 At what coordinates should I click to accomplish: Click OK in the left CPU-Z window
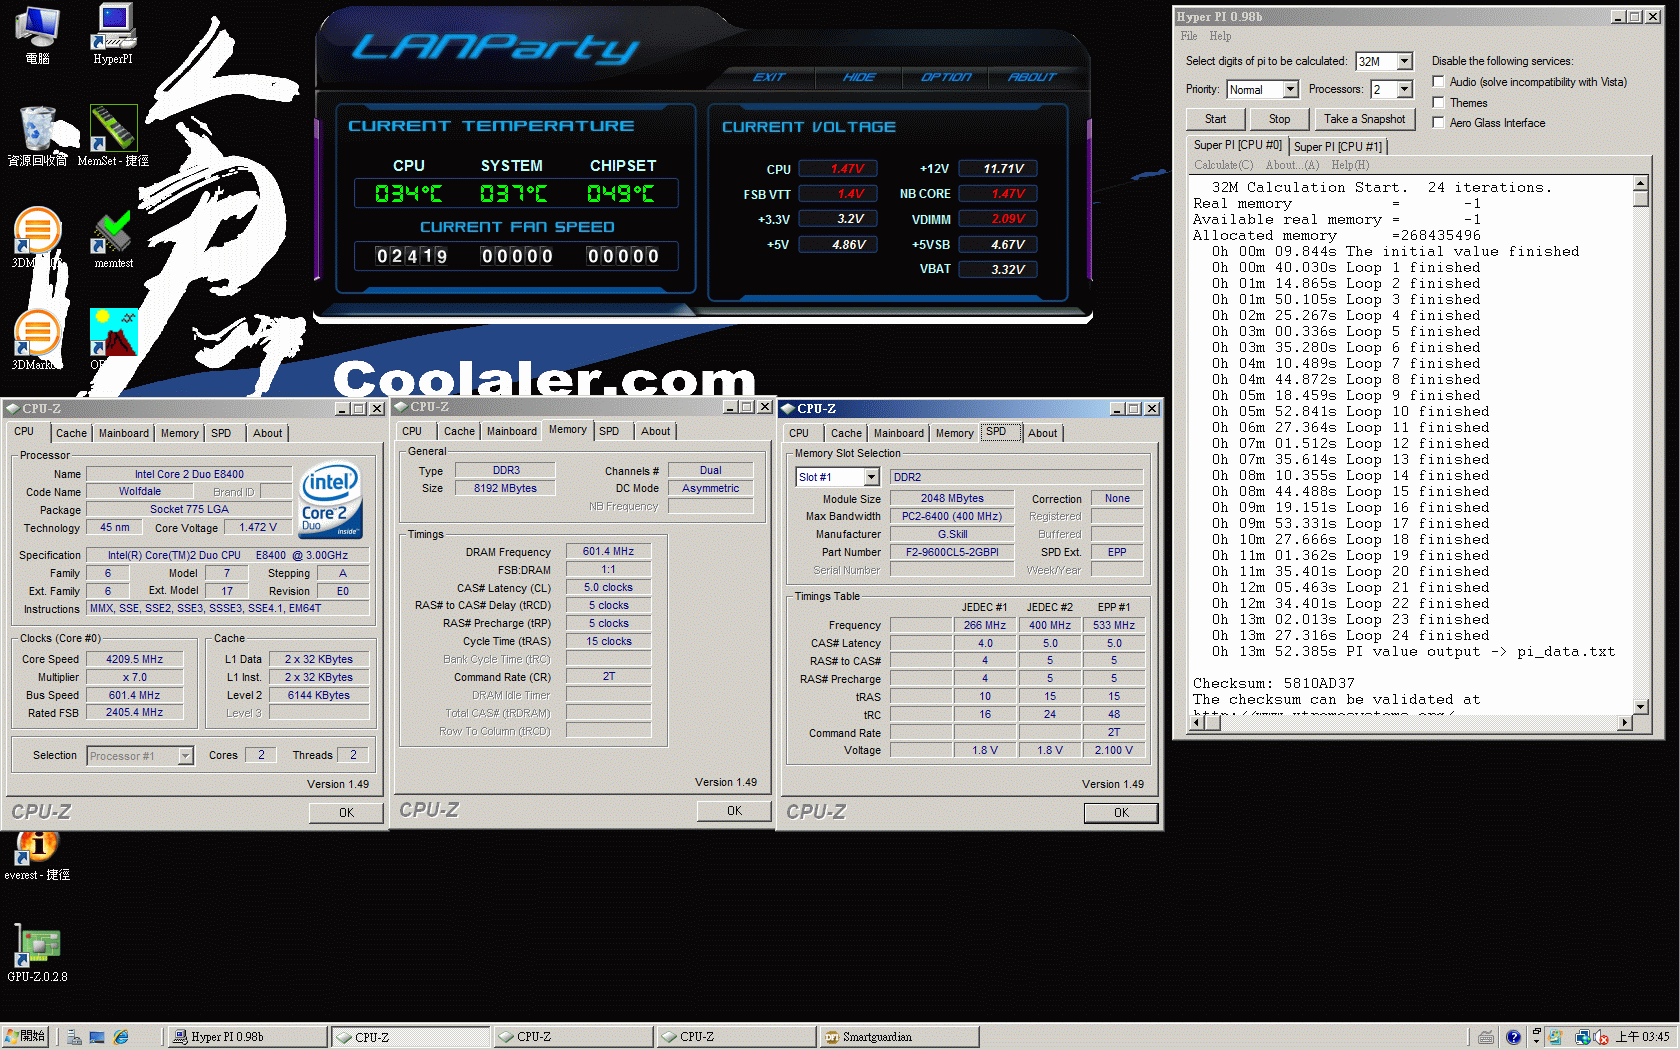(346, 813)
